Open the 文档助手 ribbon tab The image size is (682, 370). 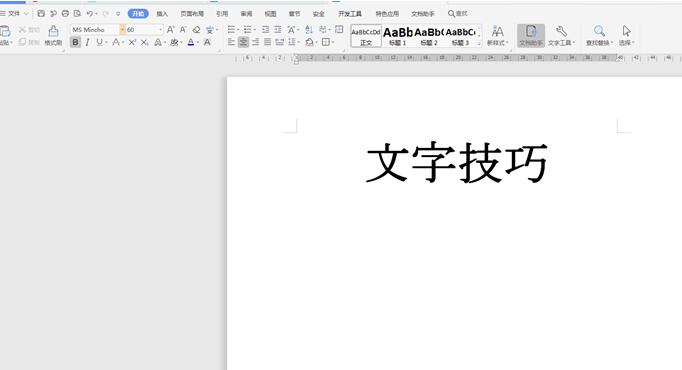[423, 13]
